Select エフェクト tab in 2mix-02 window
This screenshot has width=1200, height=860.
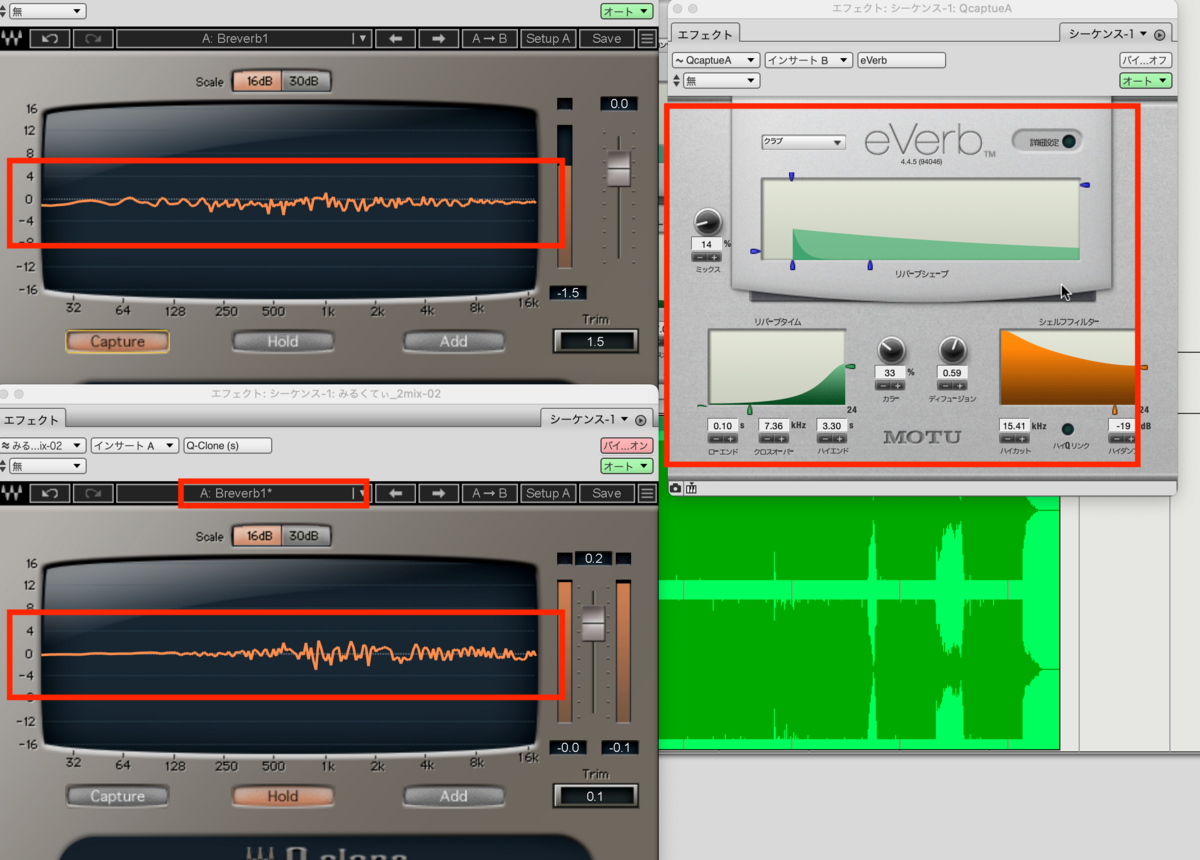(x=32, y=420)
